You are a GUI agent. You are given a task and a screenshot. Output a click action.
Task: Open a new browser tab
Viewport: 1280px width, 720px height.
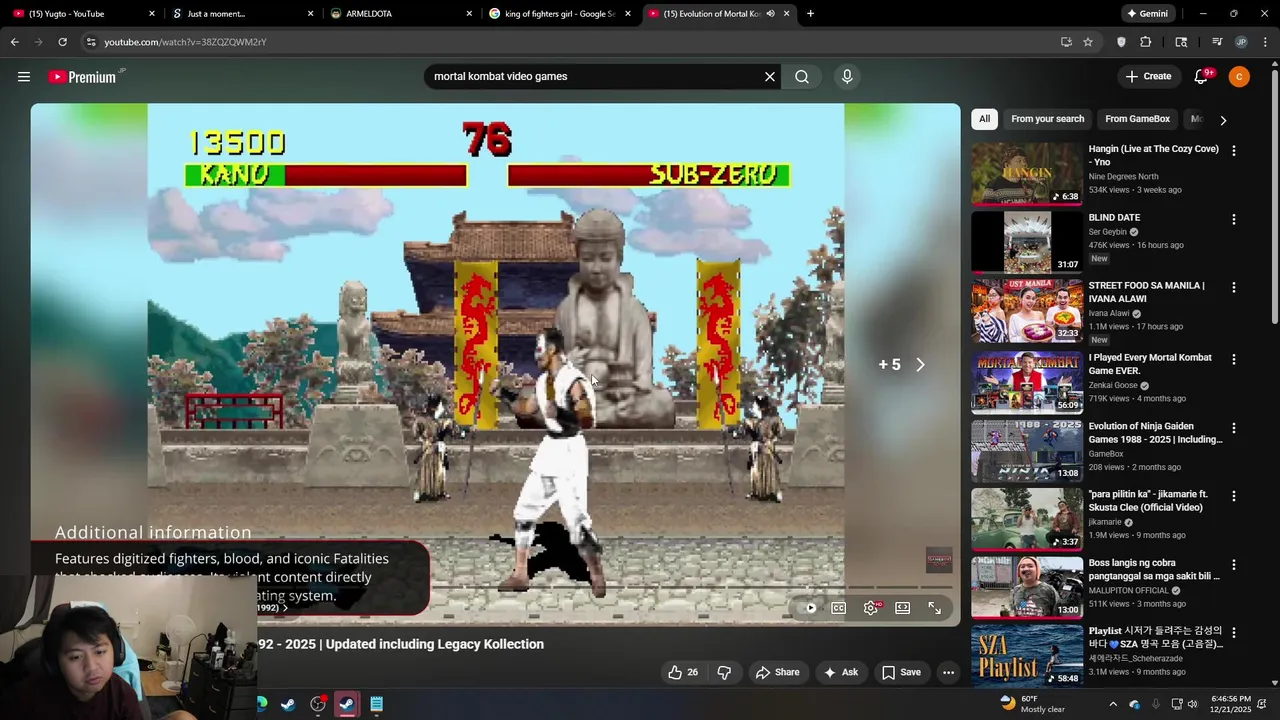tap(810, 14)
